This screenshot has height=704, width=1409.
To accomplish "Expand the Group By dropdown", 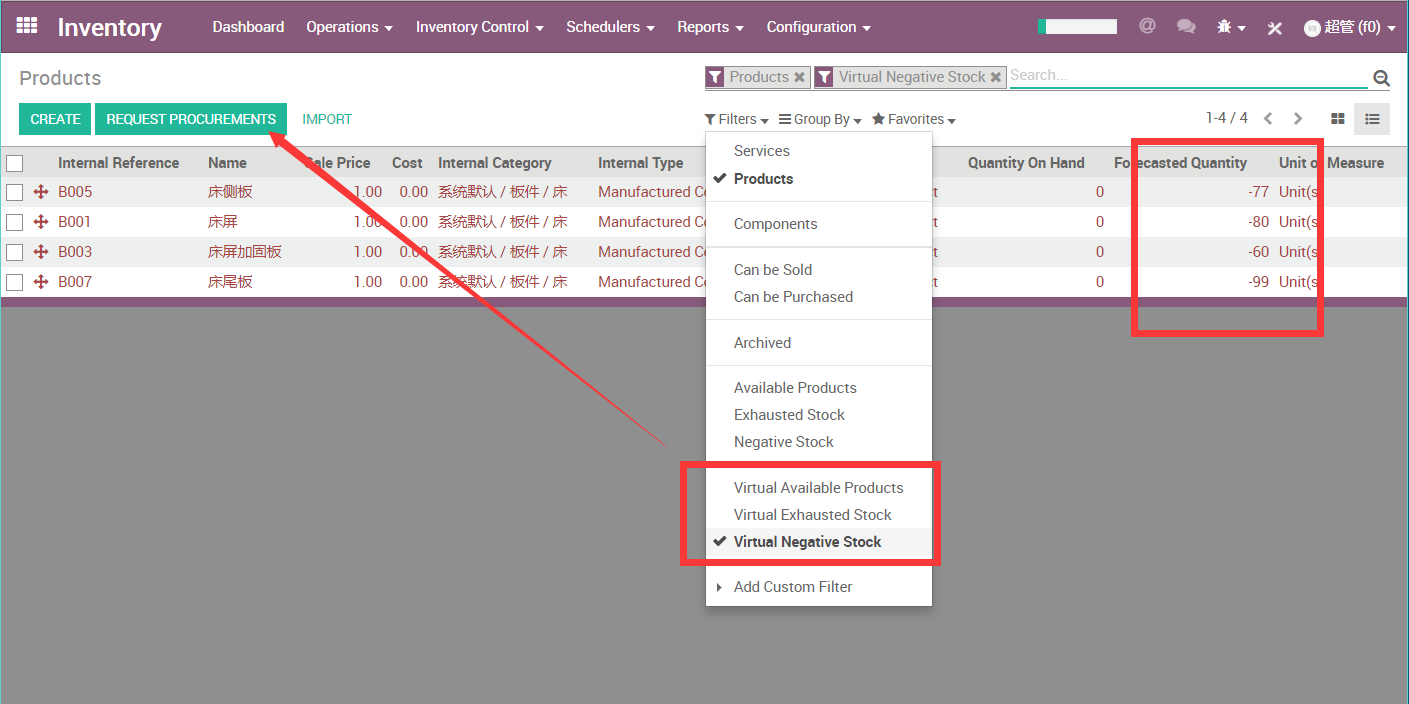I will click(820, 119).
